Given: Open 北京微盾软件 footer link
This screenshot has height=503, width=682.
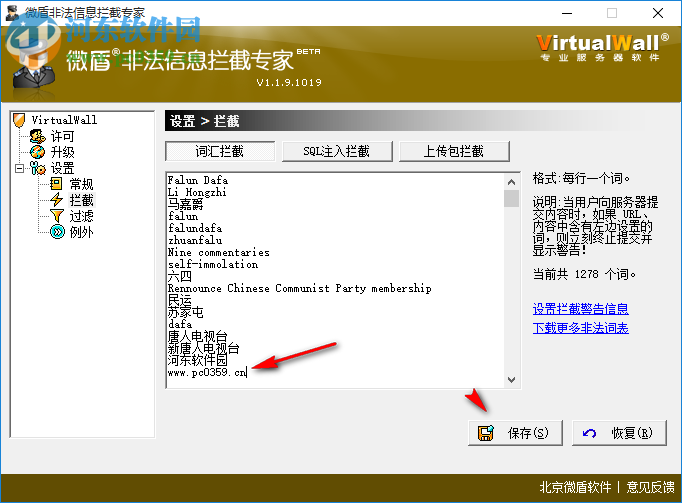Looking at the screenshot, I should coord(575,487).
